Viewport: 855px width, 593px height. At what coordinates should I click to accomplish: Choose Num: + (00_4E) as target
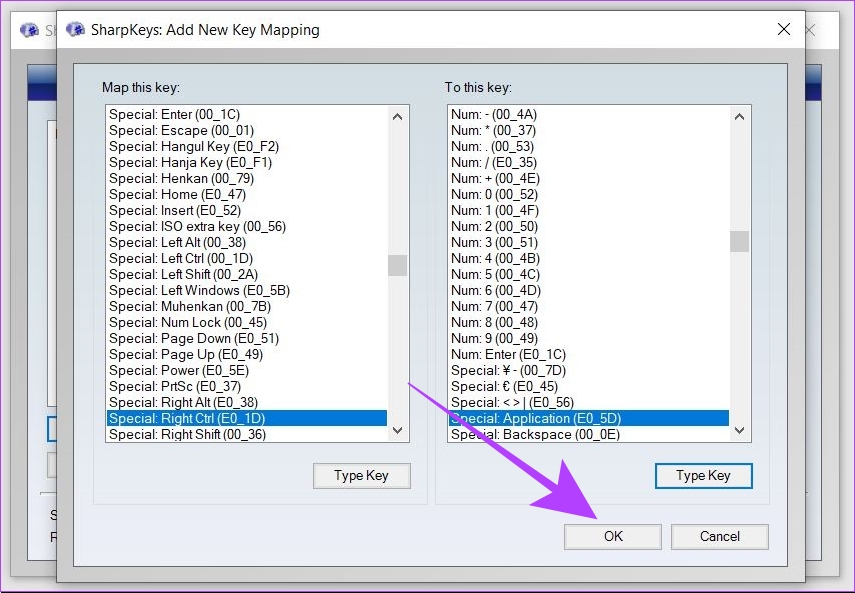[588, 178]
